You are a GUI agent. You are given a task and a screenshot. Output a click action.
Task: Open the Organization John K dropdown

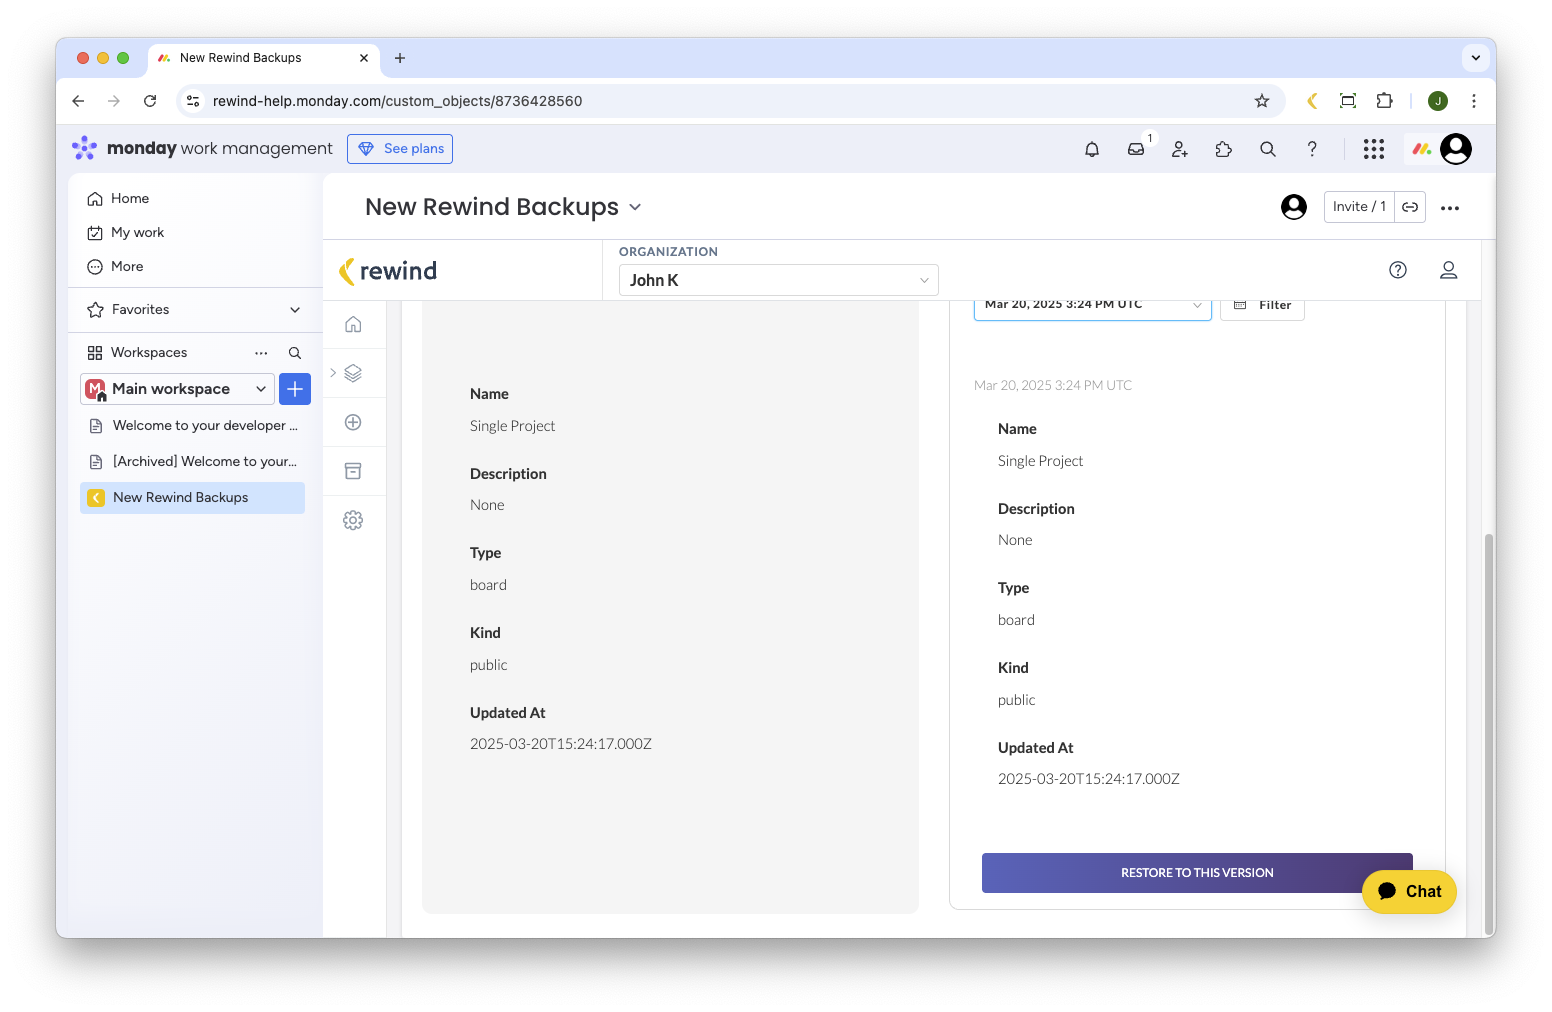pos(778,280)
